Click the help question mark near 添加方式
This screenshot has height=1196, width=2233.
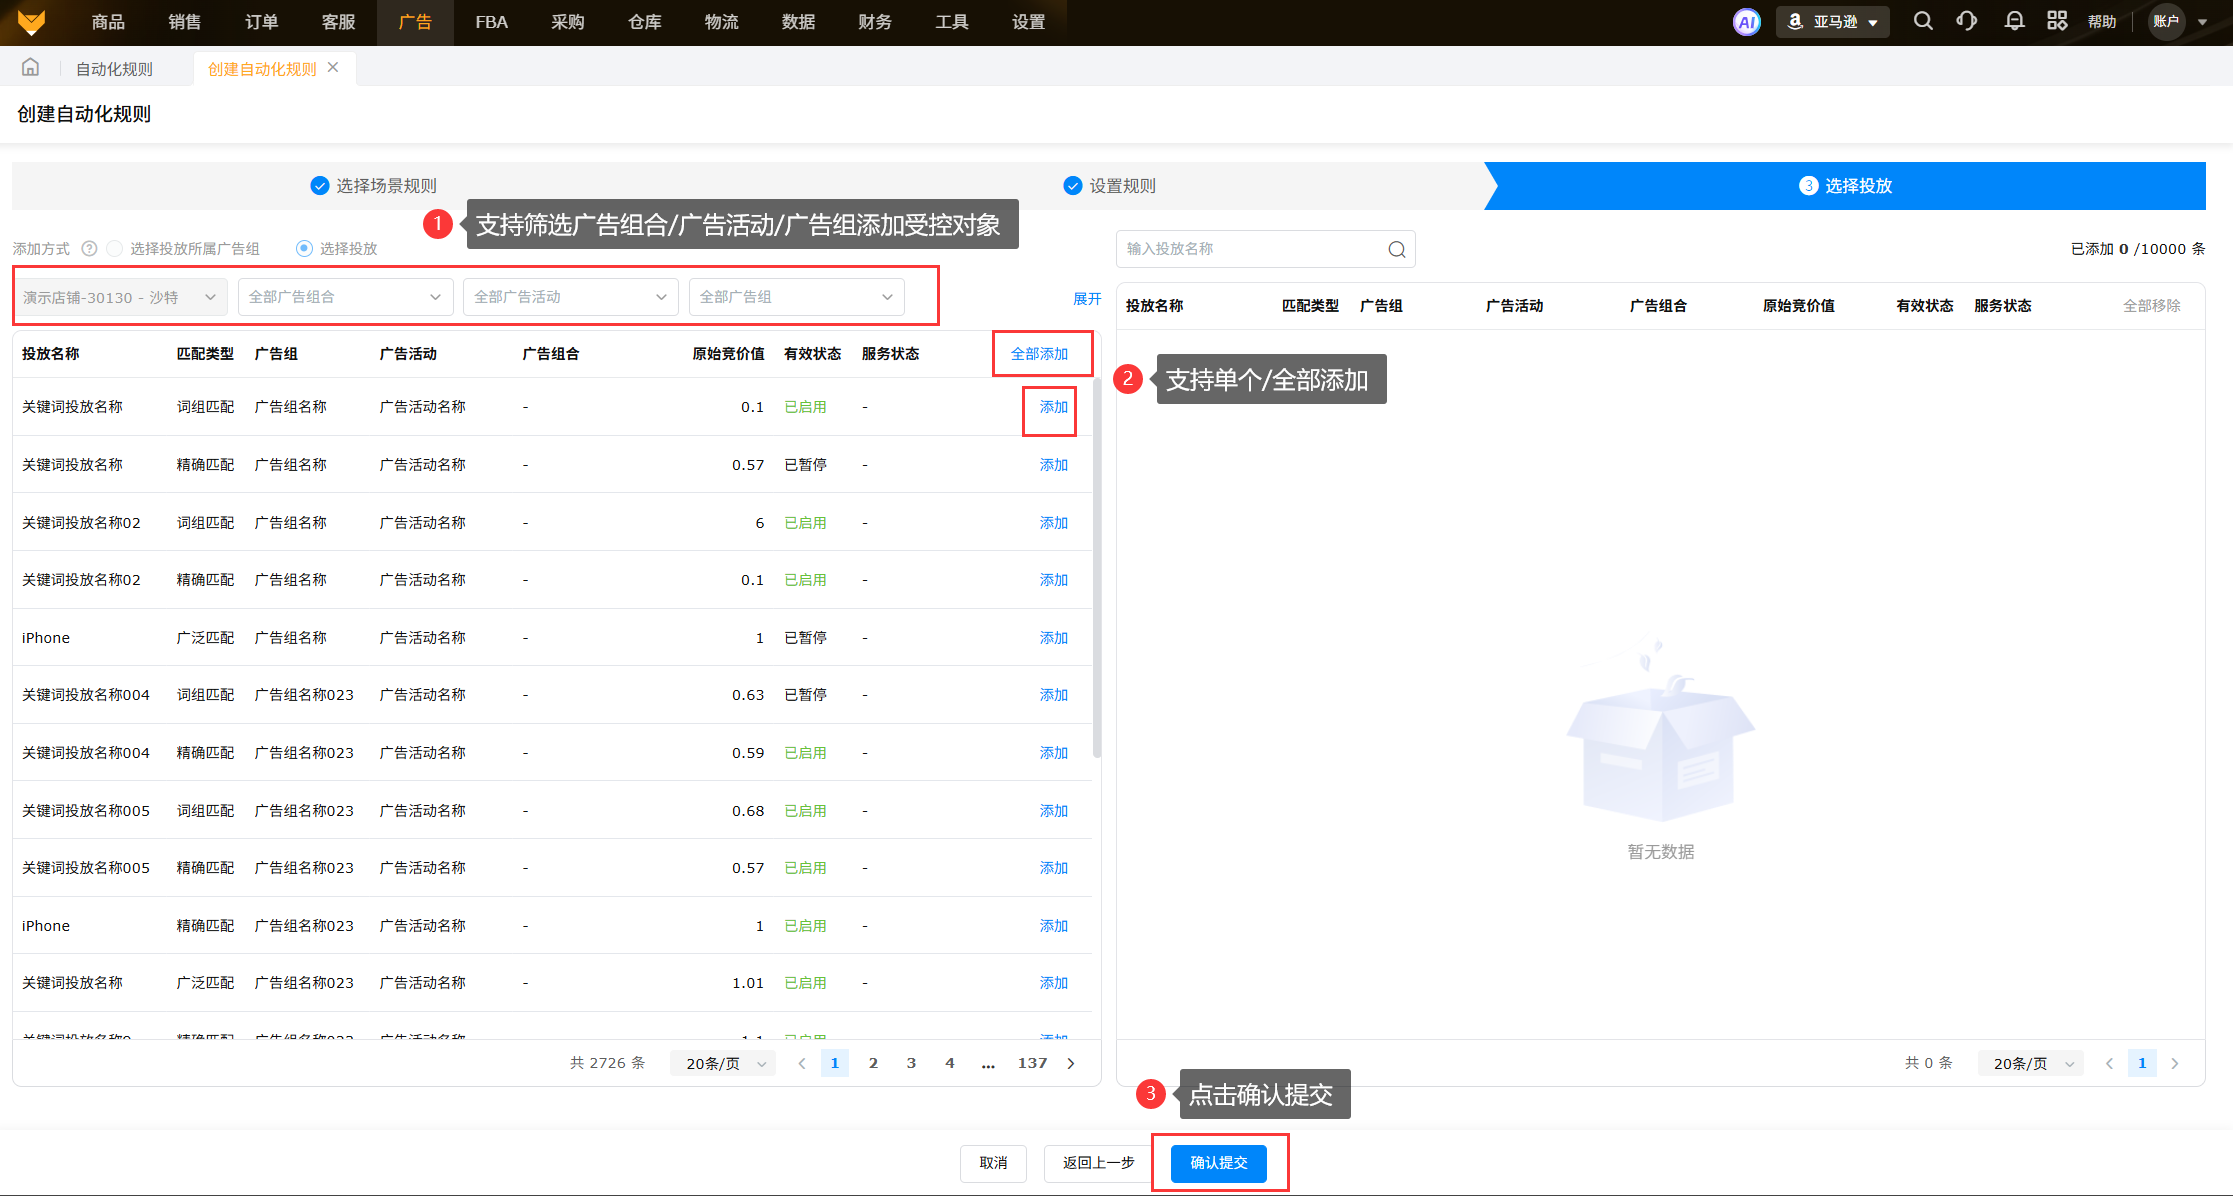pyautogui.click(x=89, y=248)
